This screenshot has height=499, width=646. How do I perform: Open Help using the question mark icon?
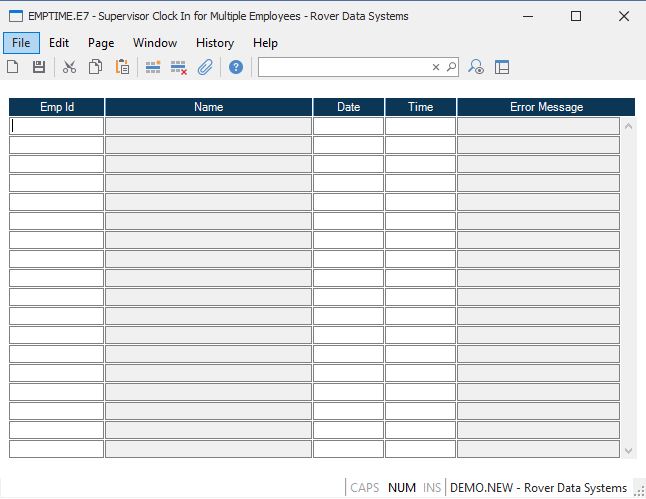click(236, 67)
